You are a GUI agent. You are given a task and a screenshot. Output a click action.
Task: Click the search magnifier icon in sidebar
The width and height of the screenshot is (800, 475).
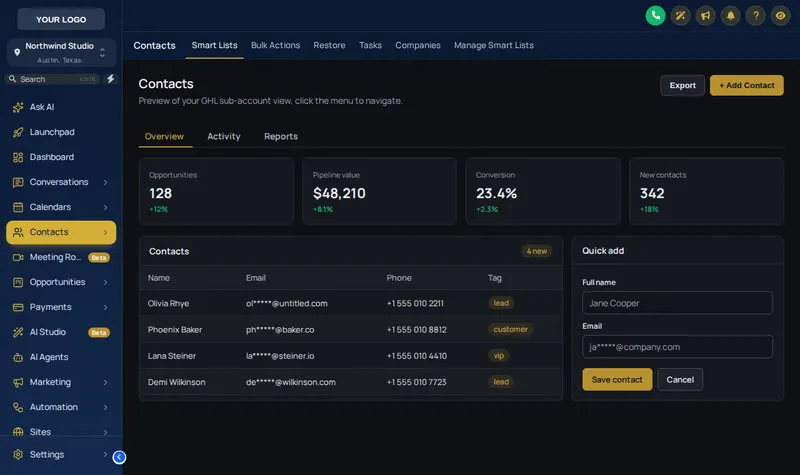pos(12,79)
